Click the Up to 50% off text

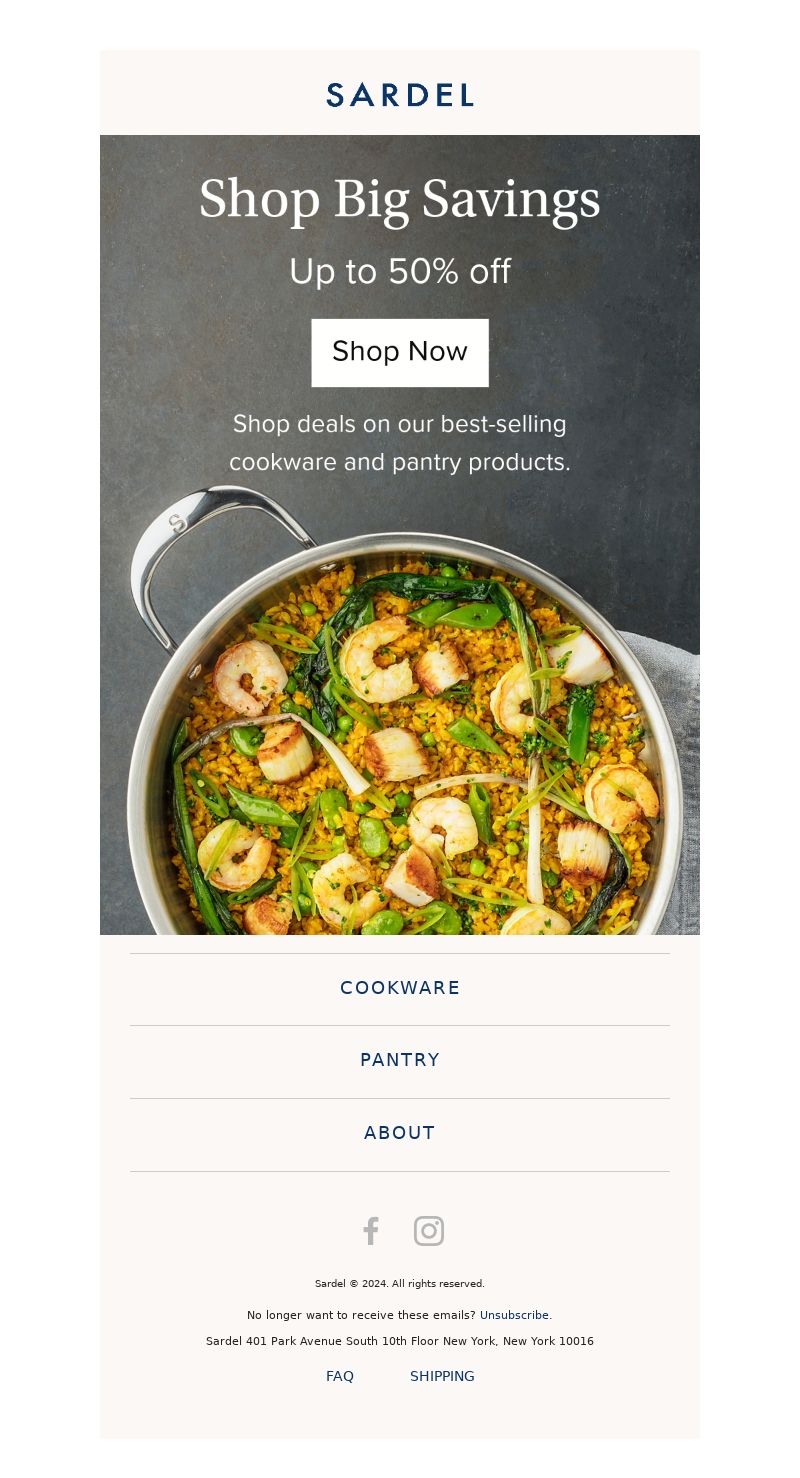click(x=400, y=272)
